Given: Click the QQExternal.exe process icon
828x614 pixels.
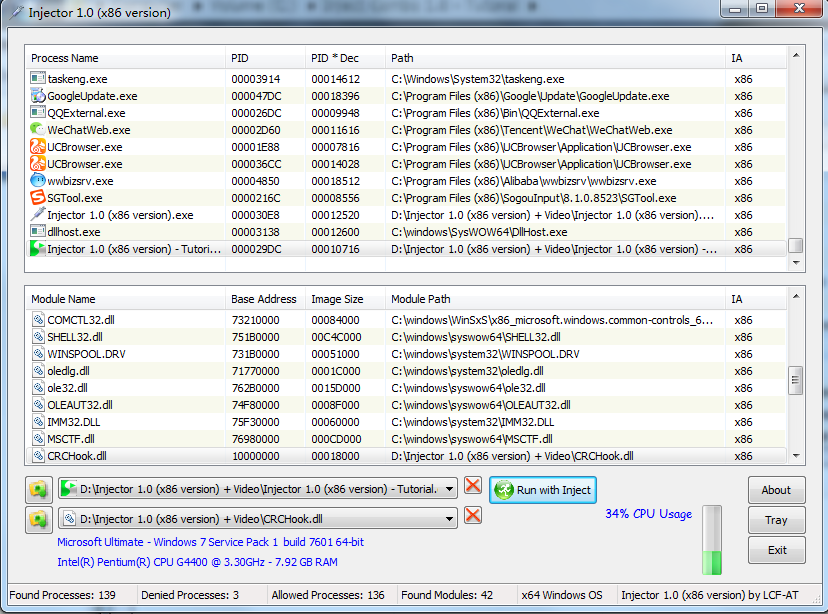Looking at the screenshot, I should (37, 112).
